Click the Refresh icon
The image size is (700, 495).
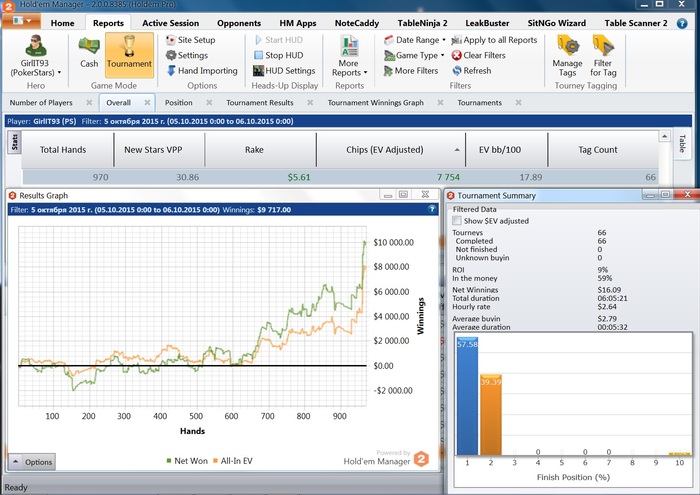(x=457, y=71)
